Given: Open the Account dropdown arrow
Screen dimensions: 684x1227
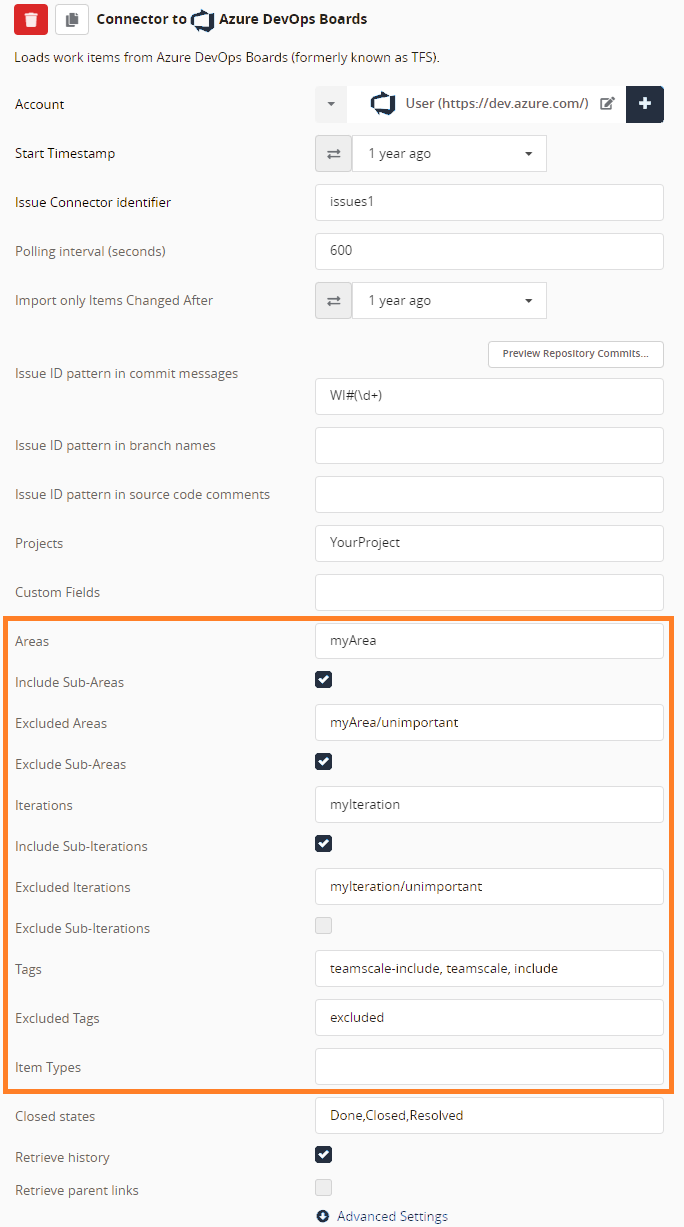Looking at the screenshot, I should point(331,104).
